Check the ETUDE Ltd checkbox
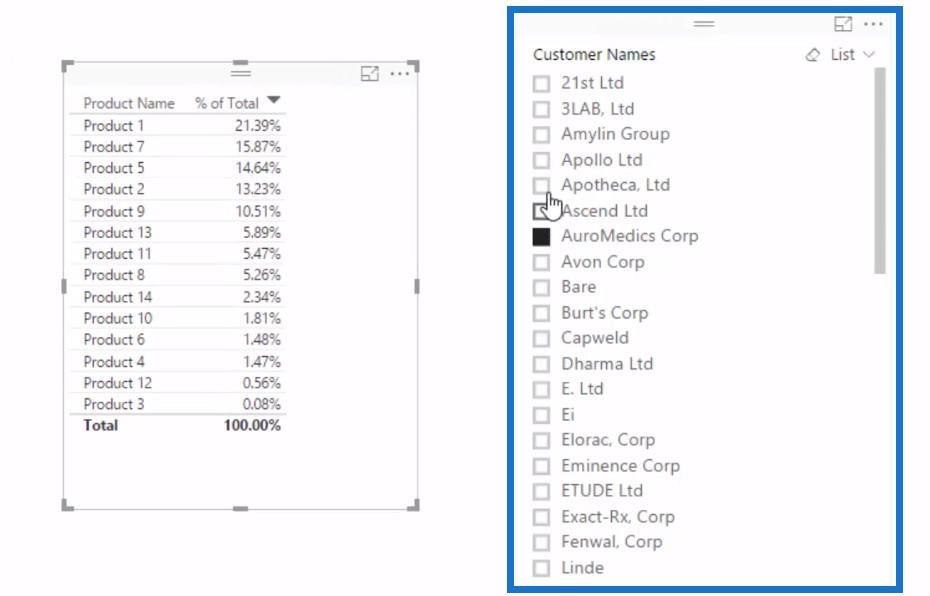 point(541,492)
